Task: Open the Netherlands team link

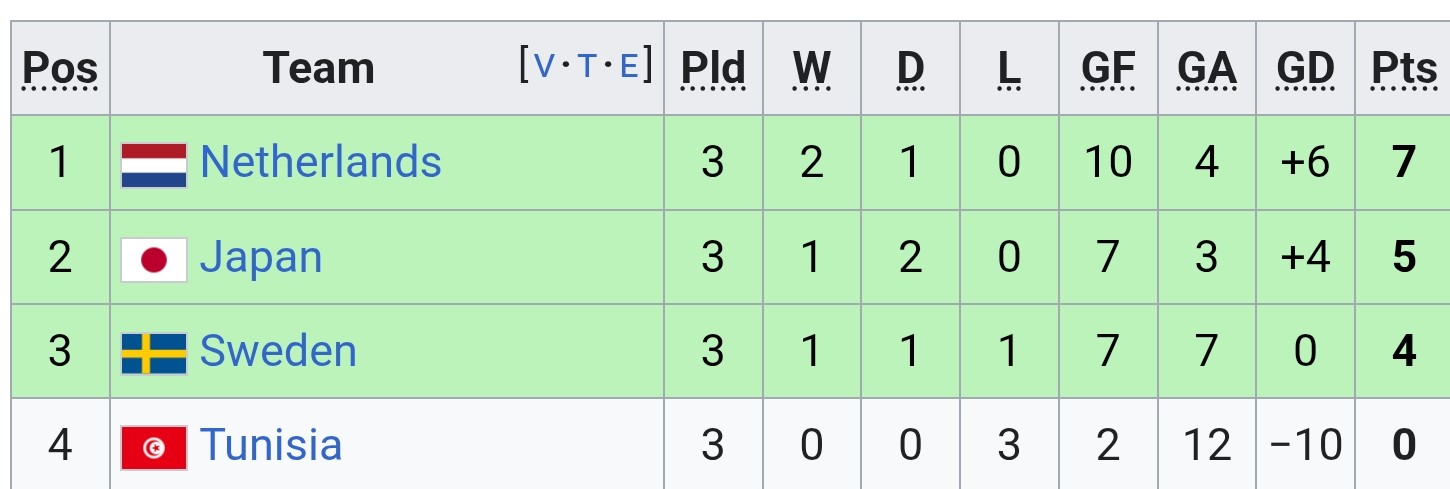Action: pos(321,162)
